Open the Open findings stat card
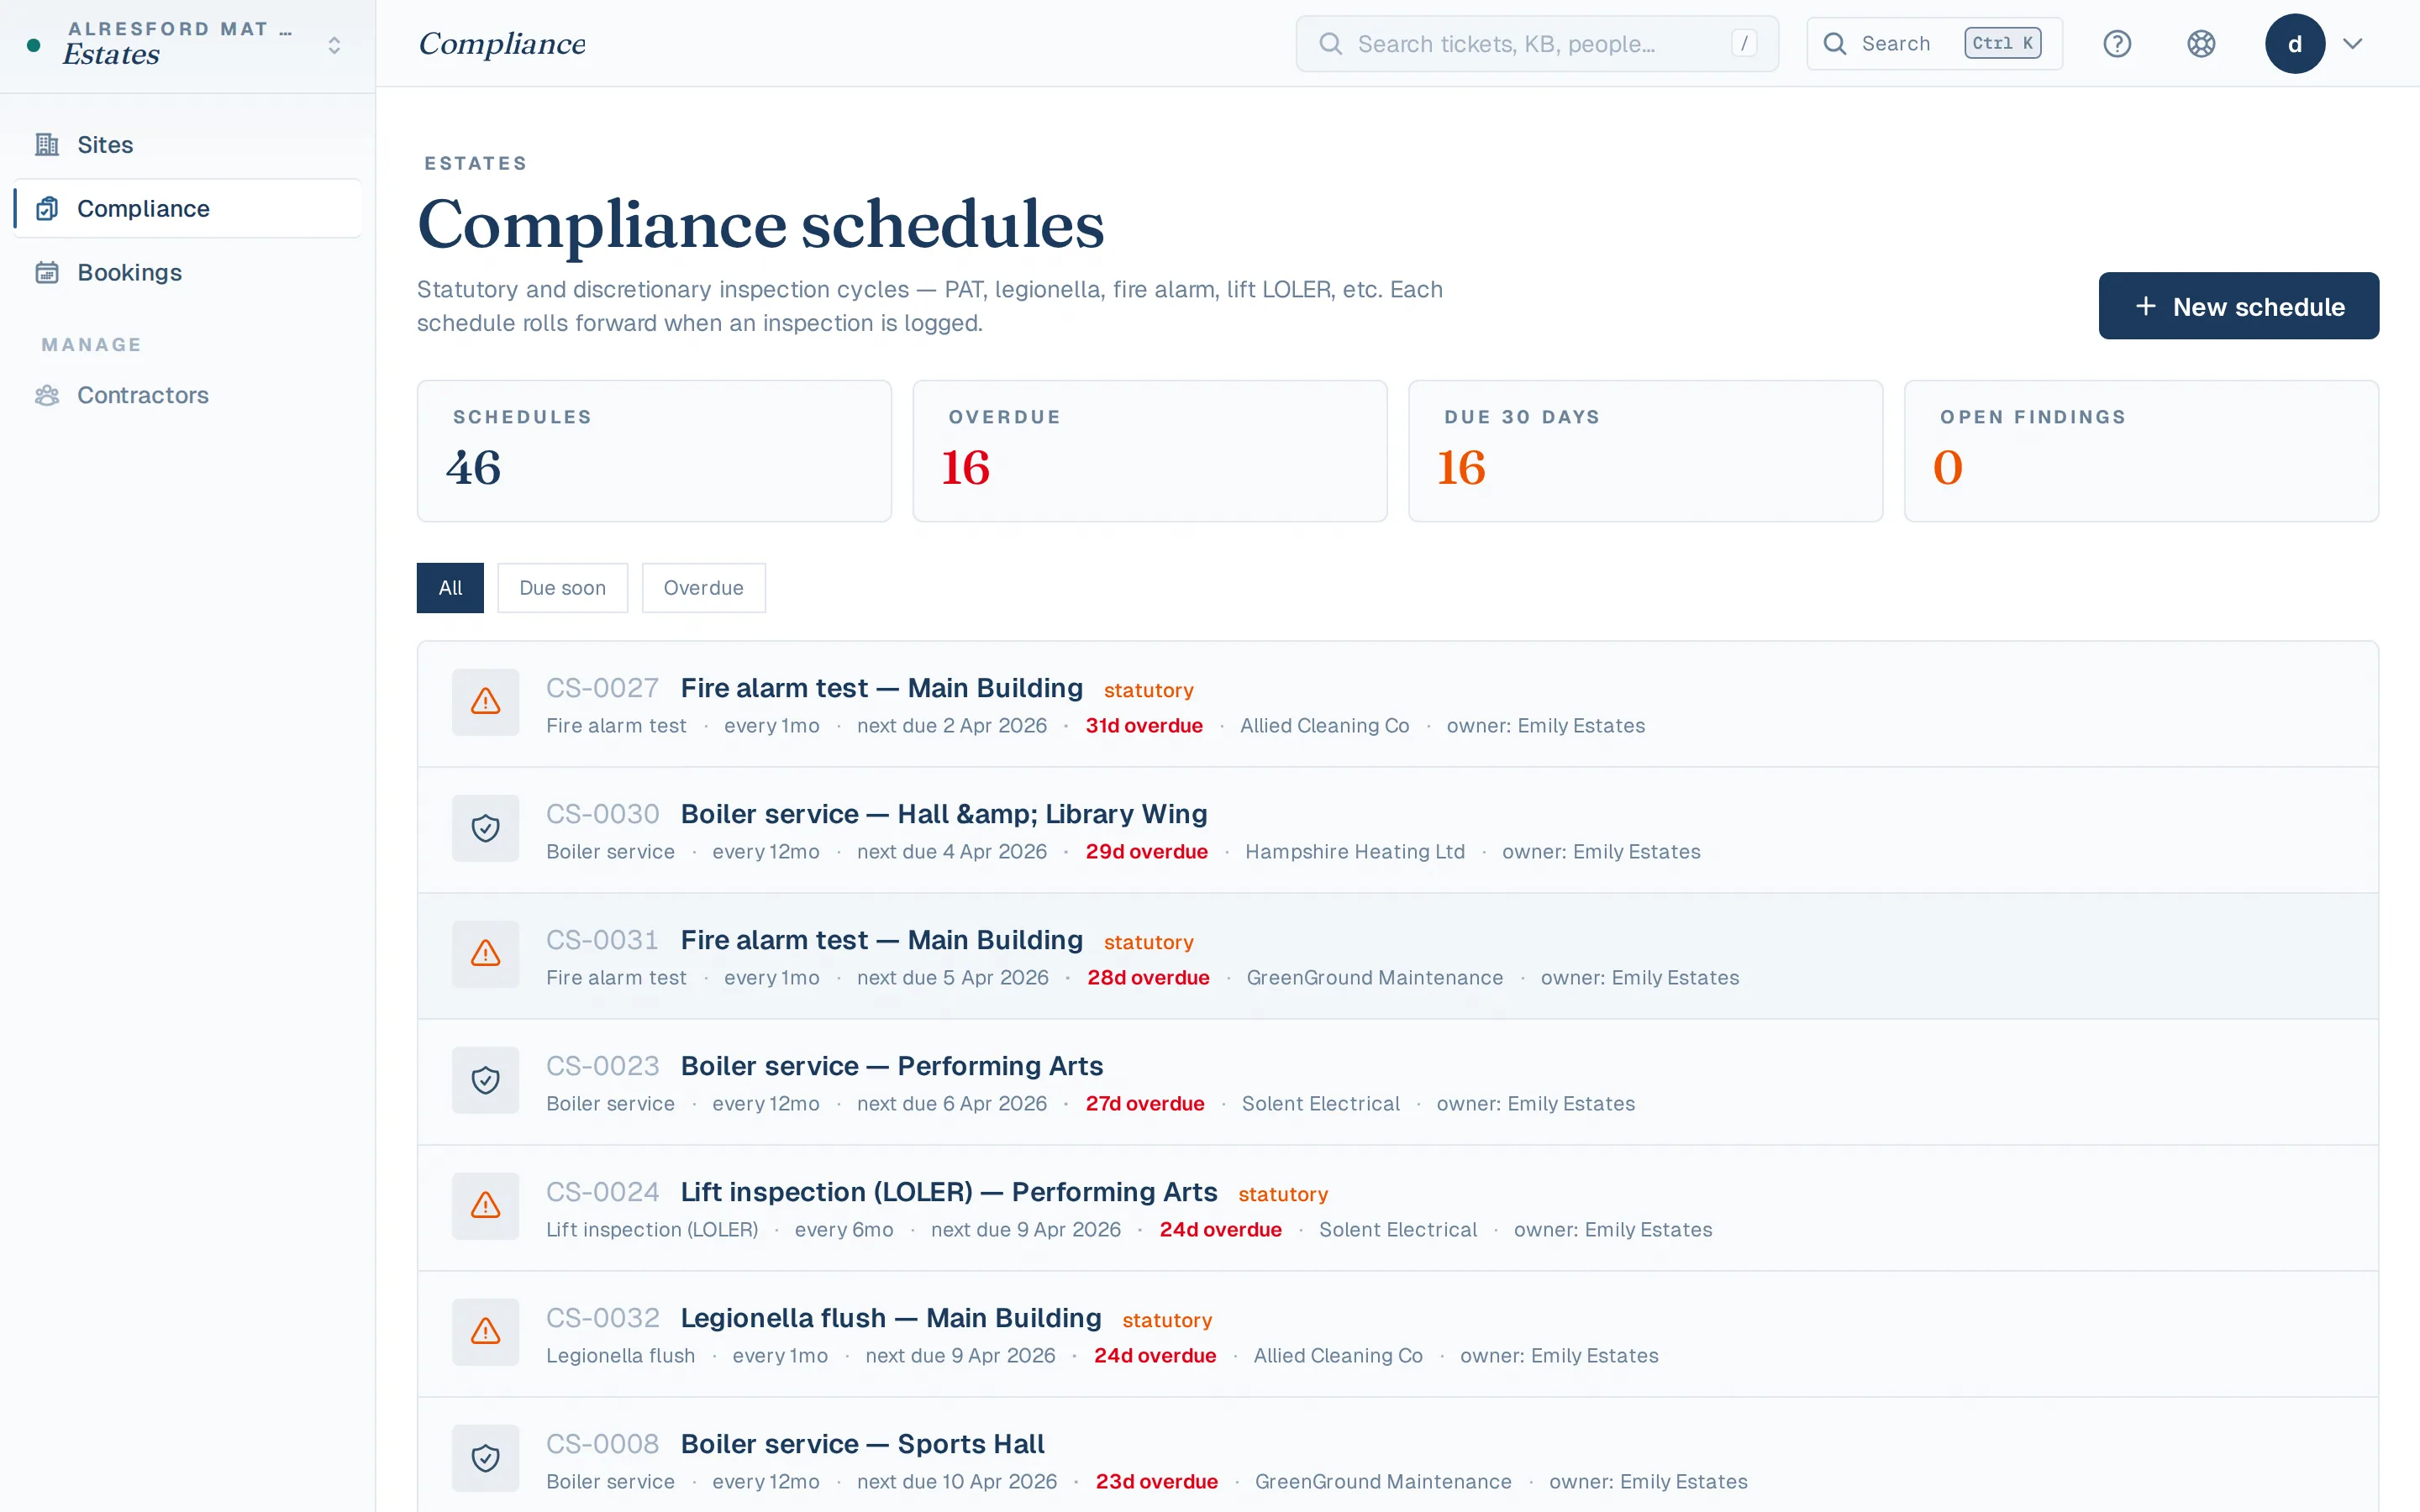2420x1512 pixels. coord(2142,451)
